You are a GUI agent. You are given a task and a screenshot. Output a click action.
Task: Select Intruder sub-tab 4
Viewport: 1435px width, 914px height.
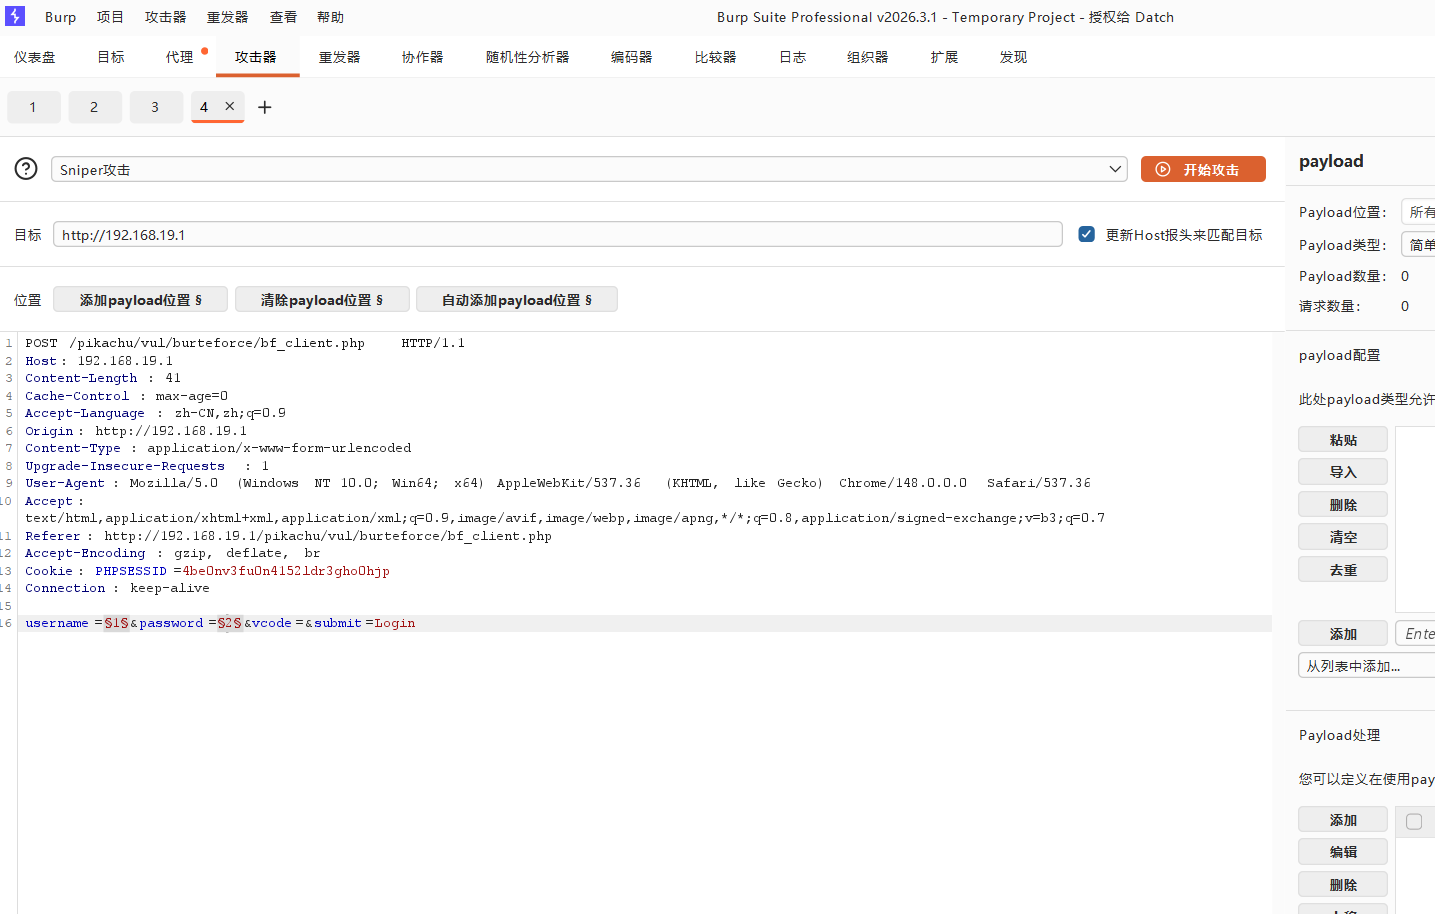(x=204, y=107)
